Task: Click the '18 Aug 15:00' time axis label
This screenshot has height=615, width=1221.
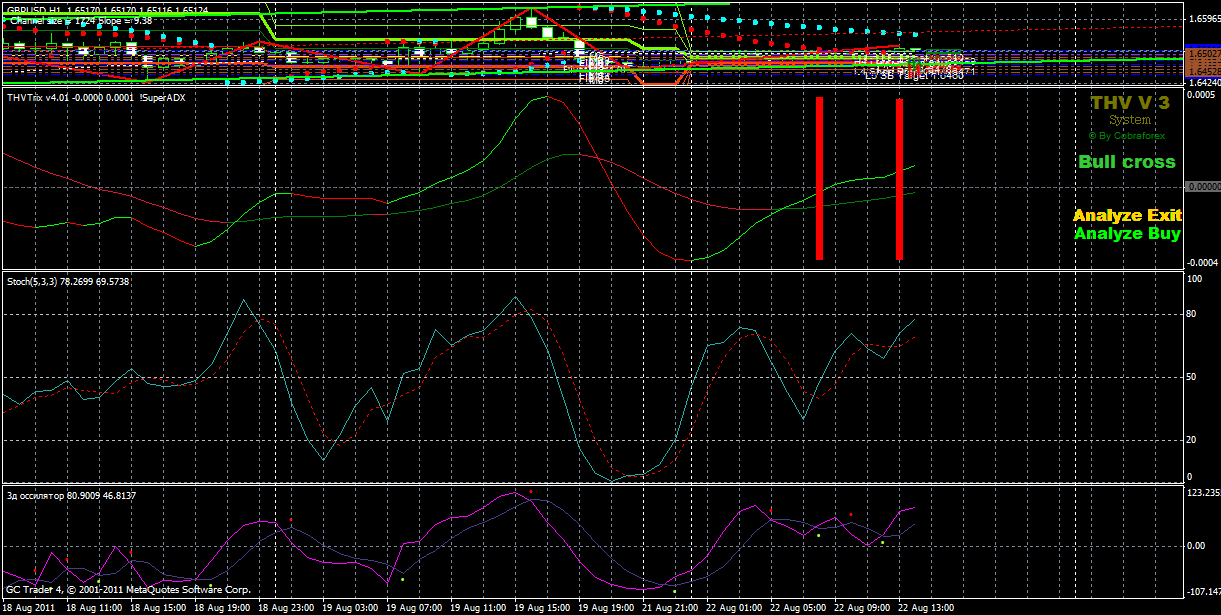Action: click(x=158, y=607)
